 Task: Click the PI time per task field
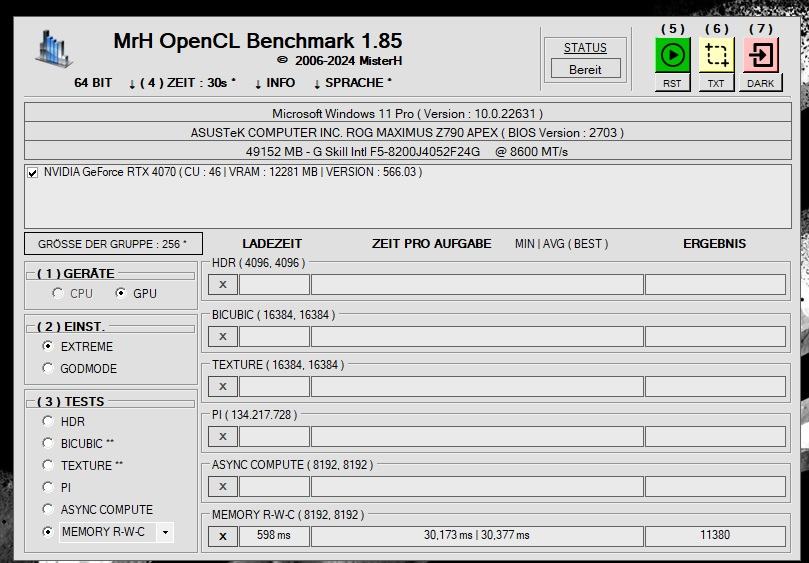(x=477, y=437)
